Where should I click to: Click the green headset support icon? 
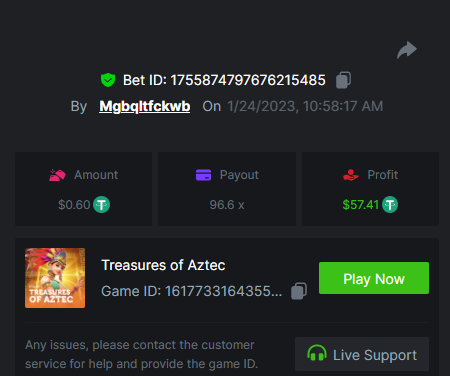[x=317, y=353]
